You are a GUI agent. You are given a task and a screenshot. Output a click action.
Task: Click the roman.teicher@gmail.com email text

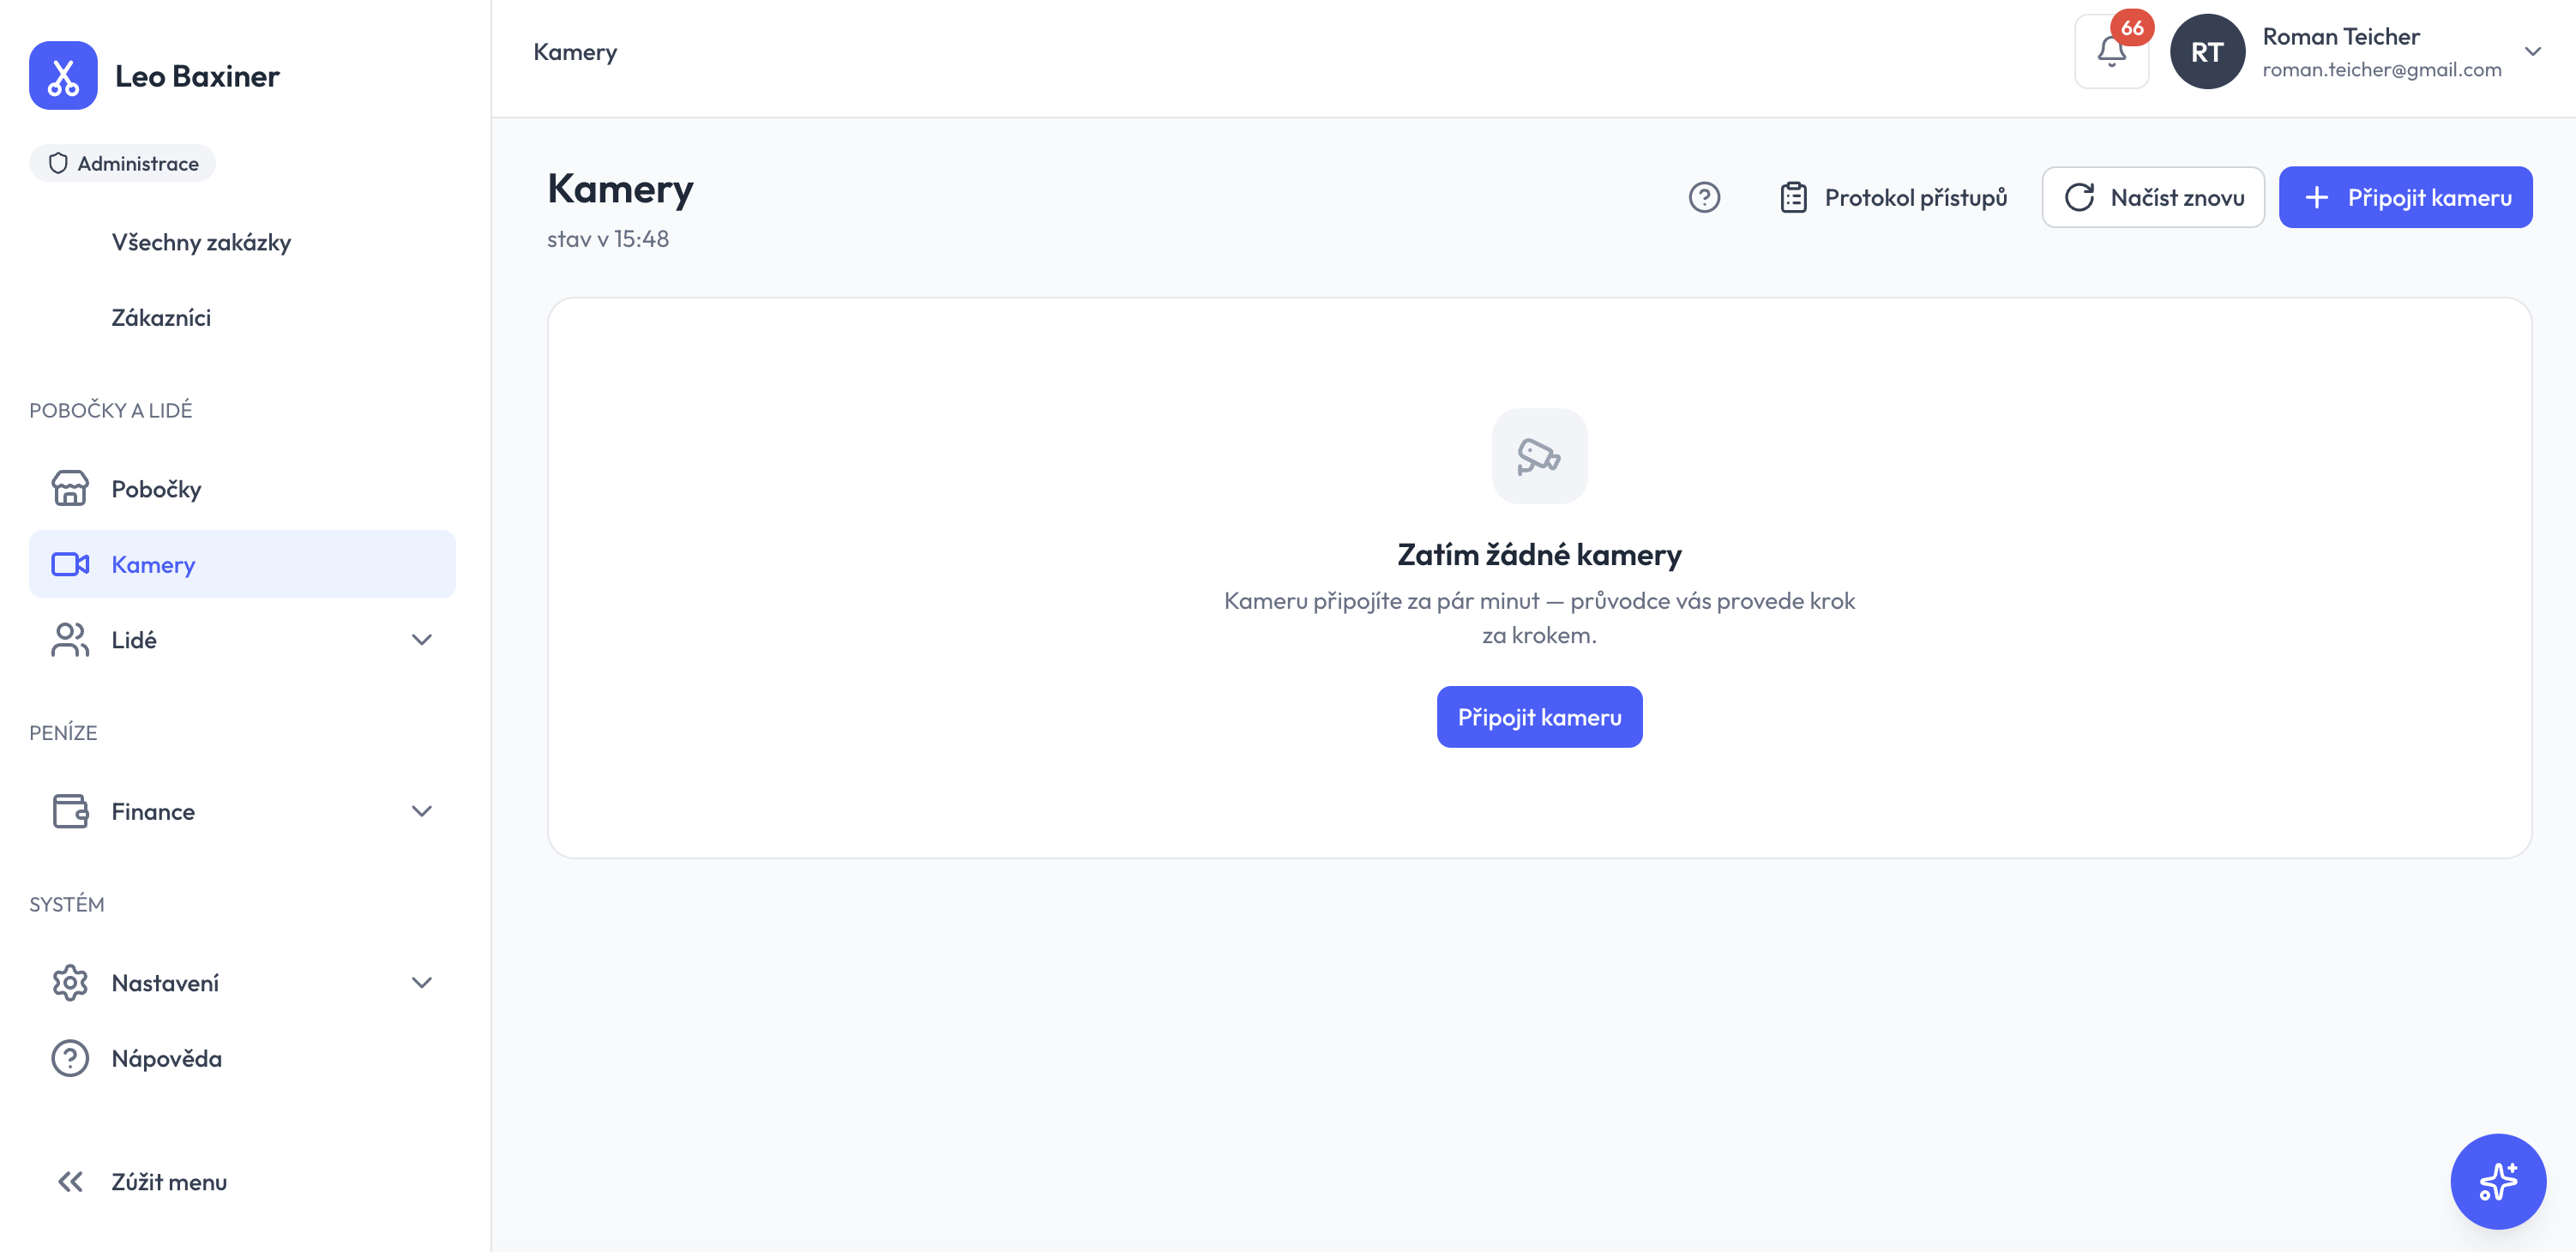(2382, 70)
